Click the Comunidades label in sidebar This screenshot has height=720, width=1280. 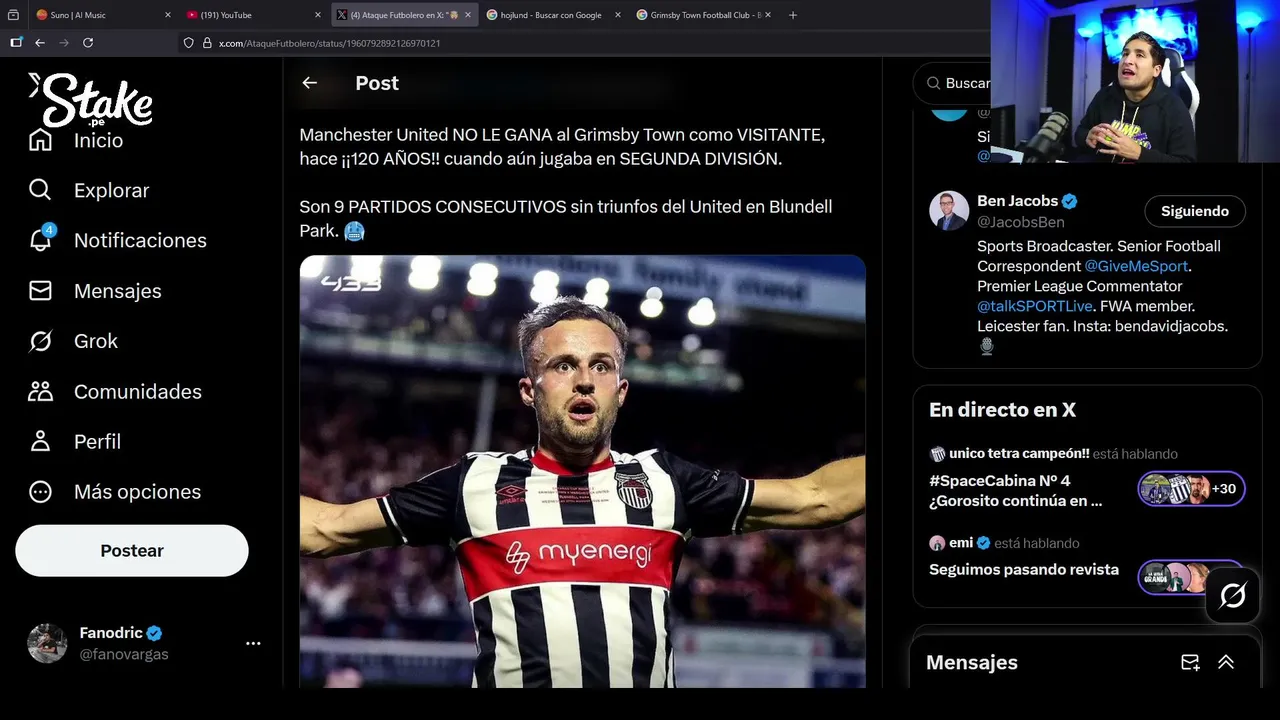(137, 391)
